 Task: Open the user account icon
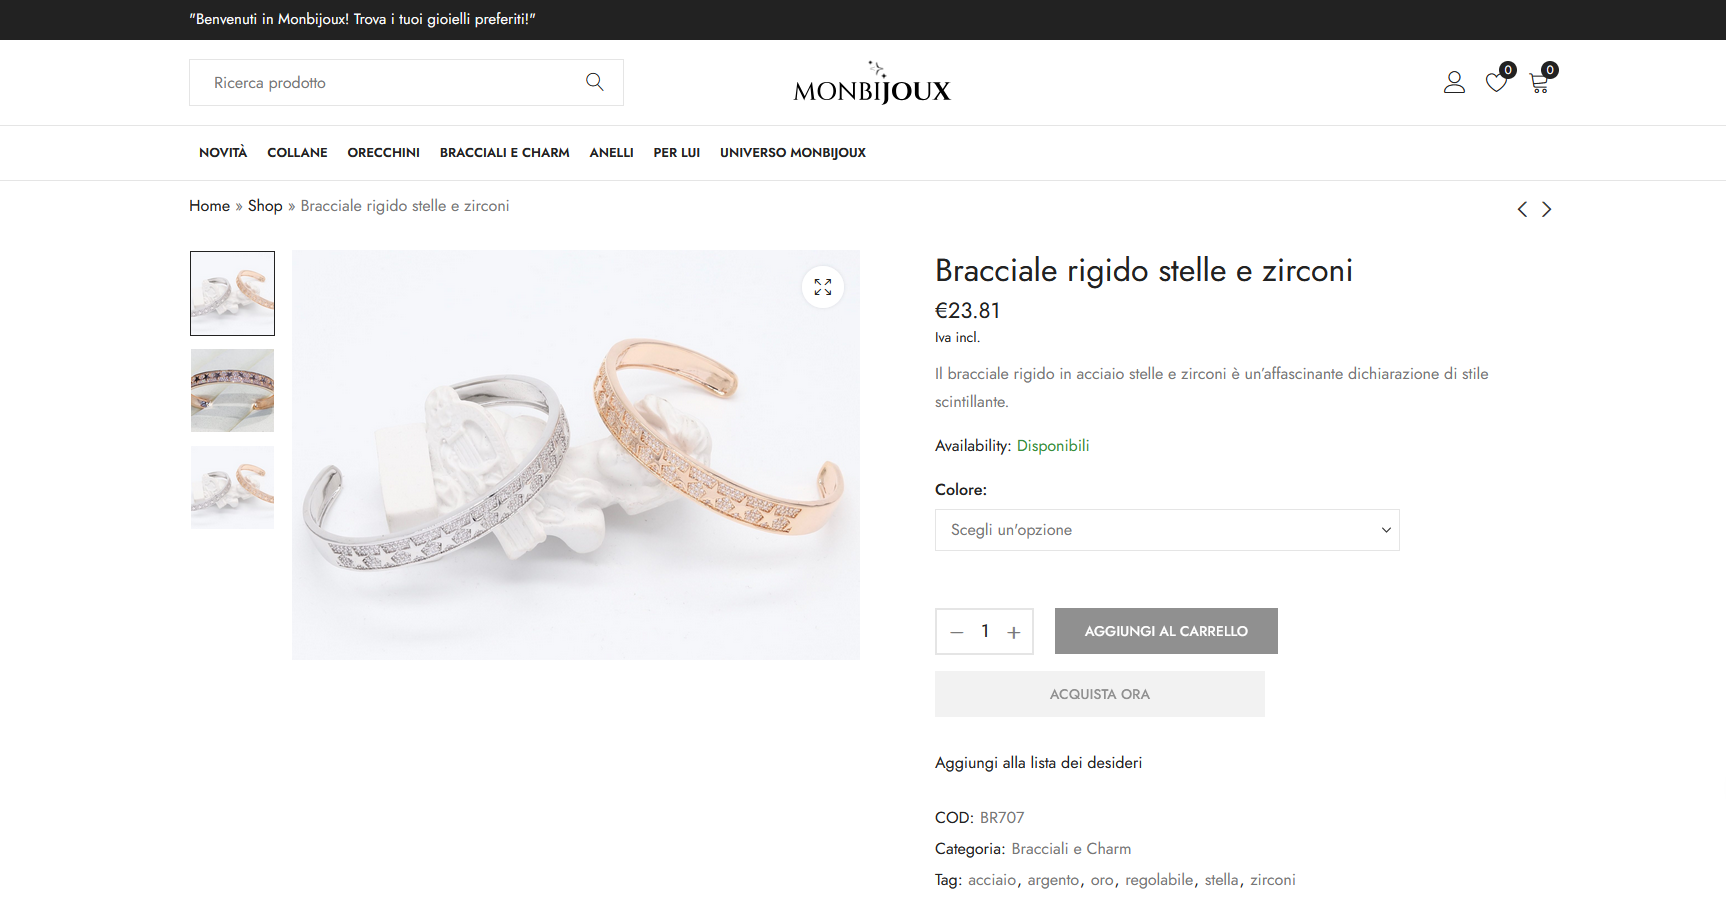[x=1454, y=82]
